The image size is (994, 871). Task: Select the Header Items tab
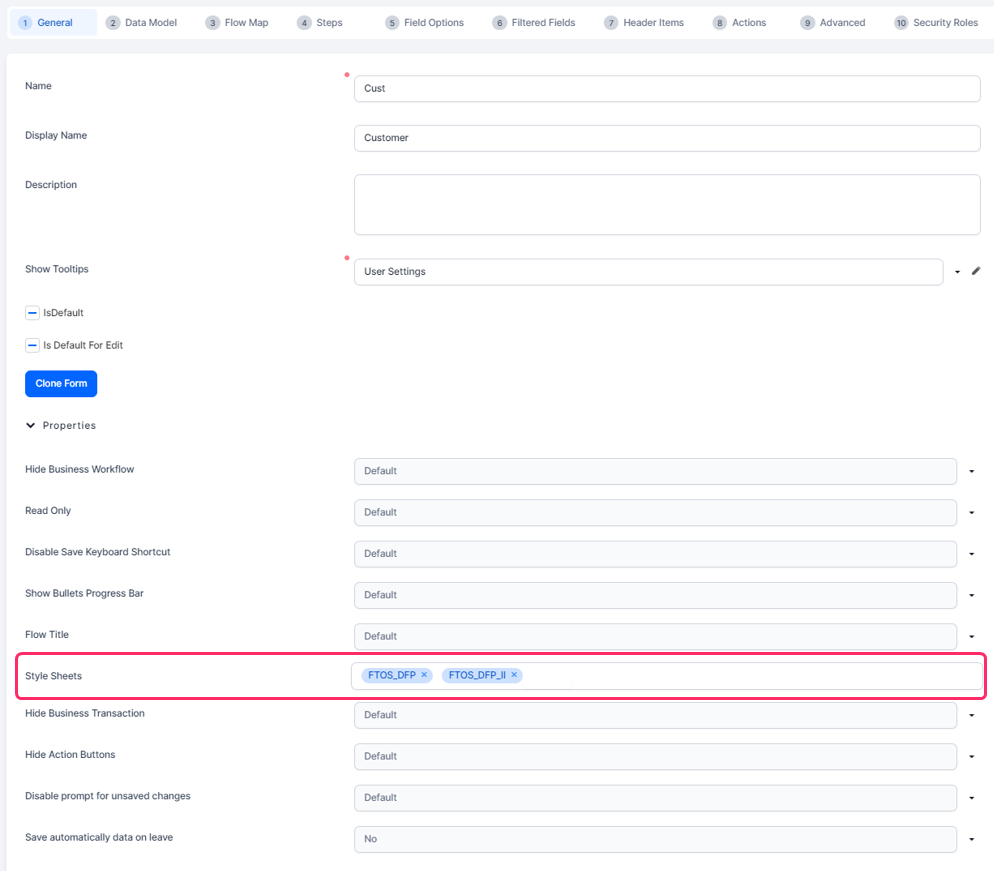[x=644, y=23]
